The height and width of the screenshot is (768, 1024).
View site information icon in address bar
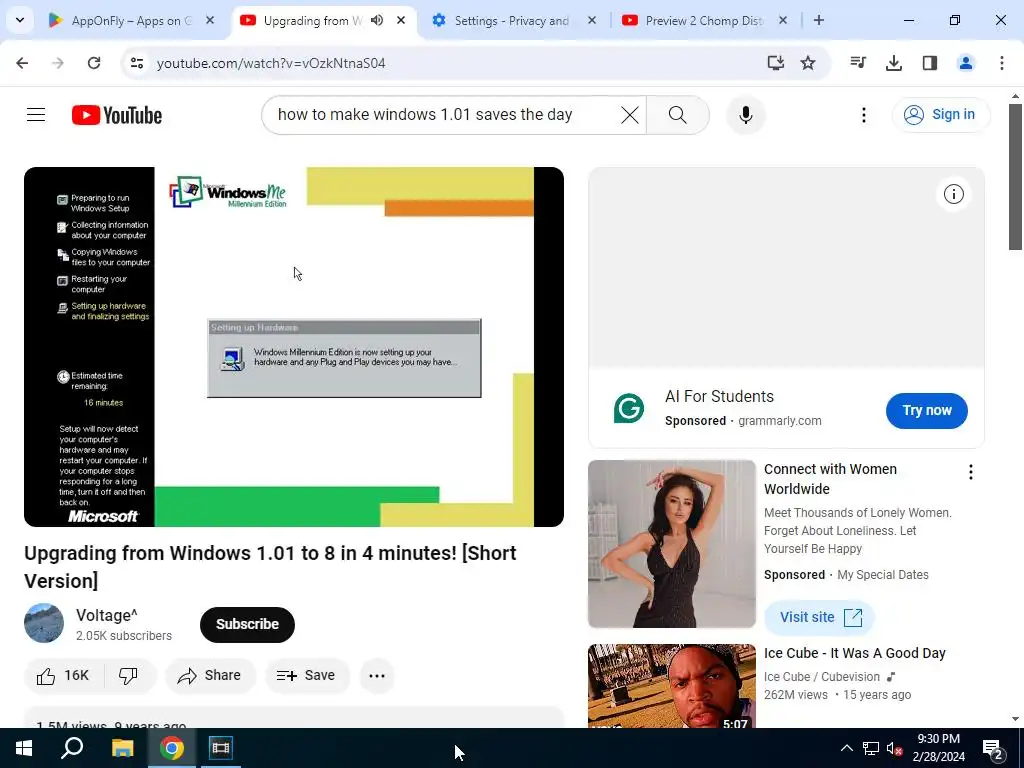136,63
